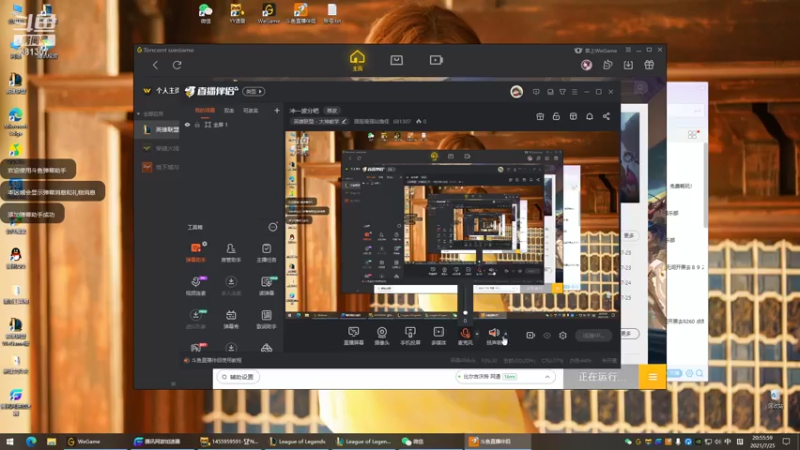The height and width of the screenshot is (450, 800).
Task: Click the download tool in second toolbox row
Action: [x=231, y=286]
